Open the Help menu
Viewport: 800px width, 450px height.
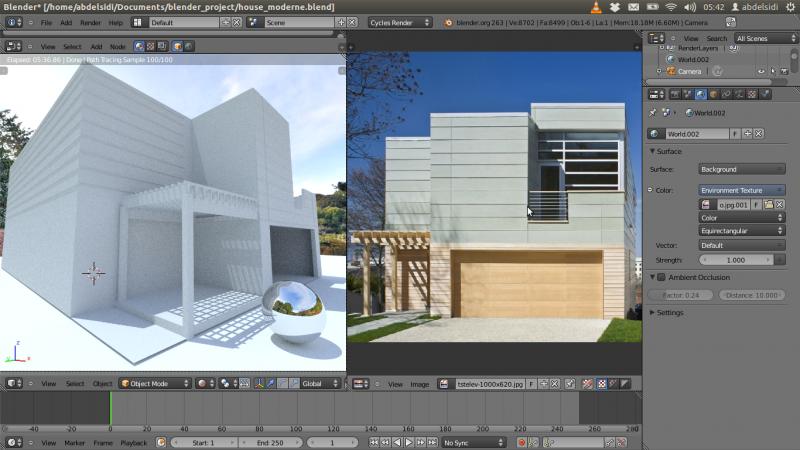coord(116,22)
